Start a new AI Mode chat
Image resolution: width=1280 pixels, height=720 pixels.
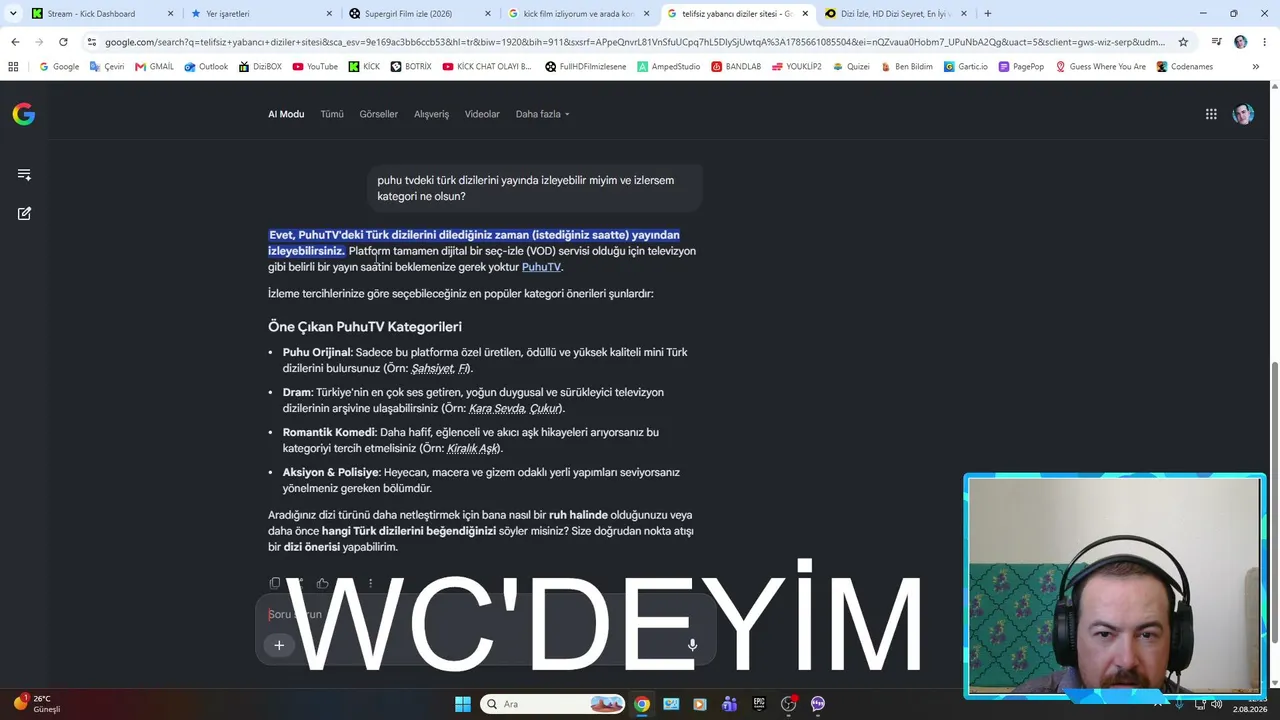click(x=24, y=213)
